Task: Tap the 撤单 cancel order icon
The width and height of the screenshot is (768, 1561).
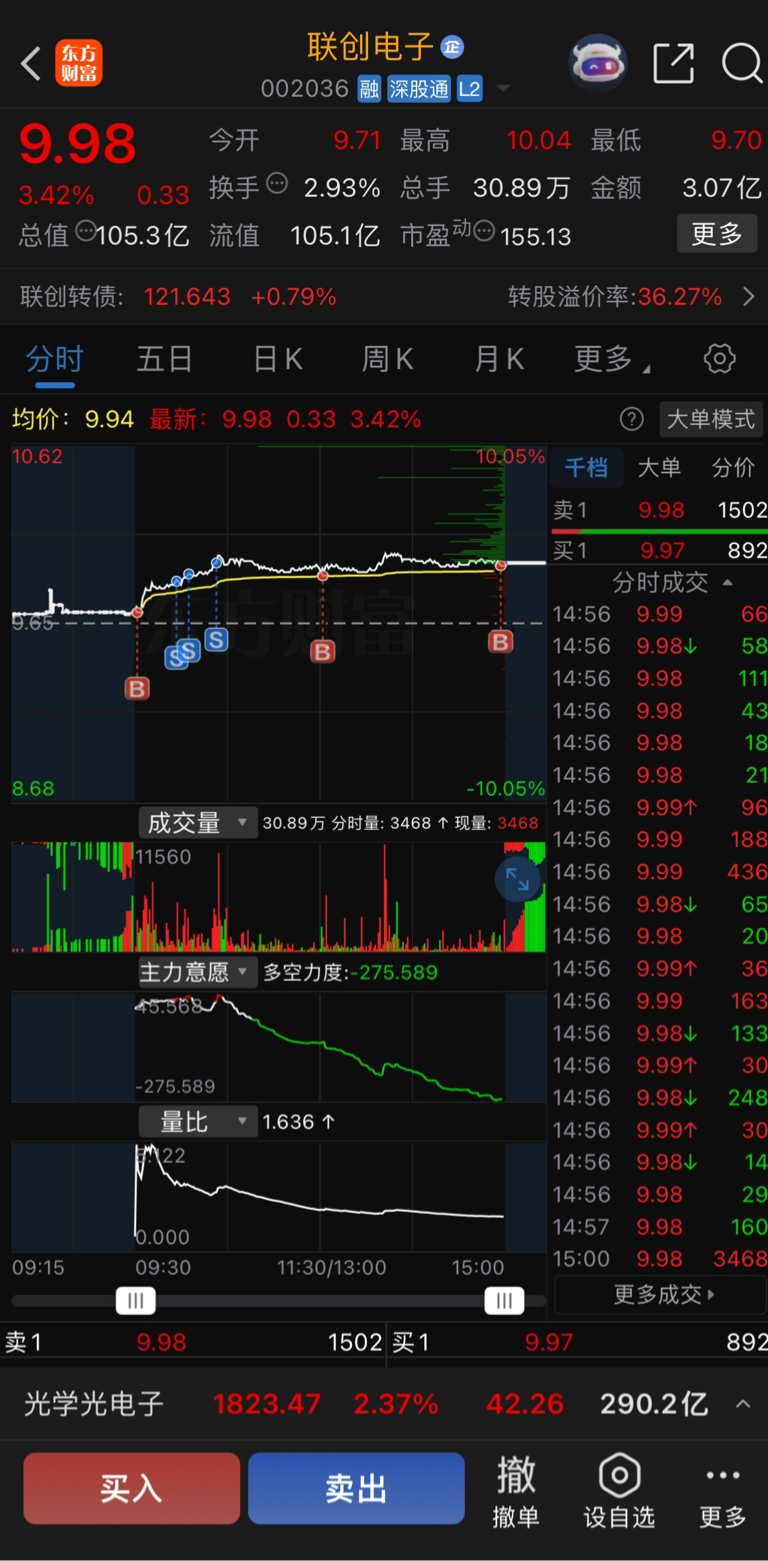Action: click(516, 1493)
